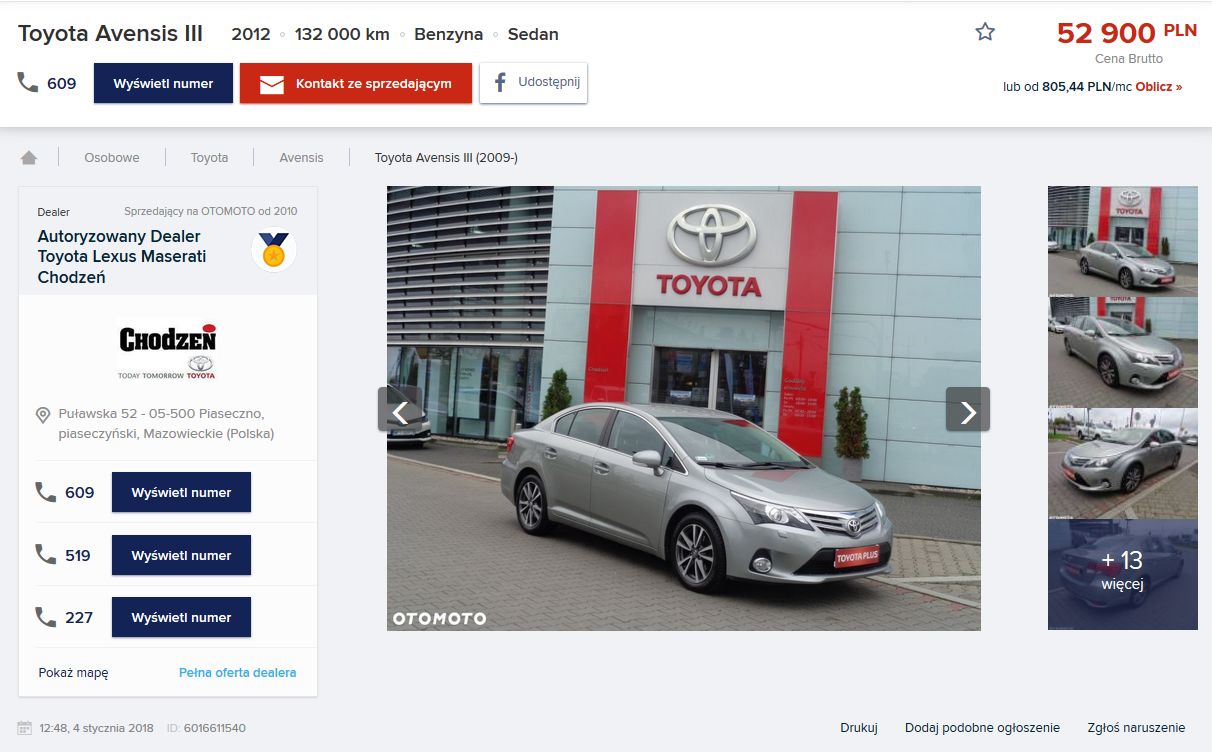Show the previous car photo

pyautogui.click(x=400, y=409)
